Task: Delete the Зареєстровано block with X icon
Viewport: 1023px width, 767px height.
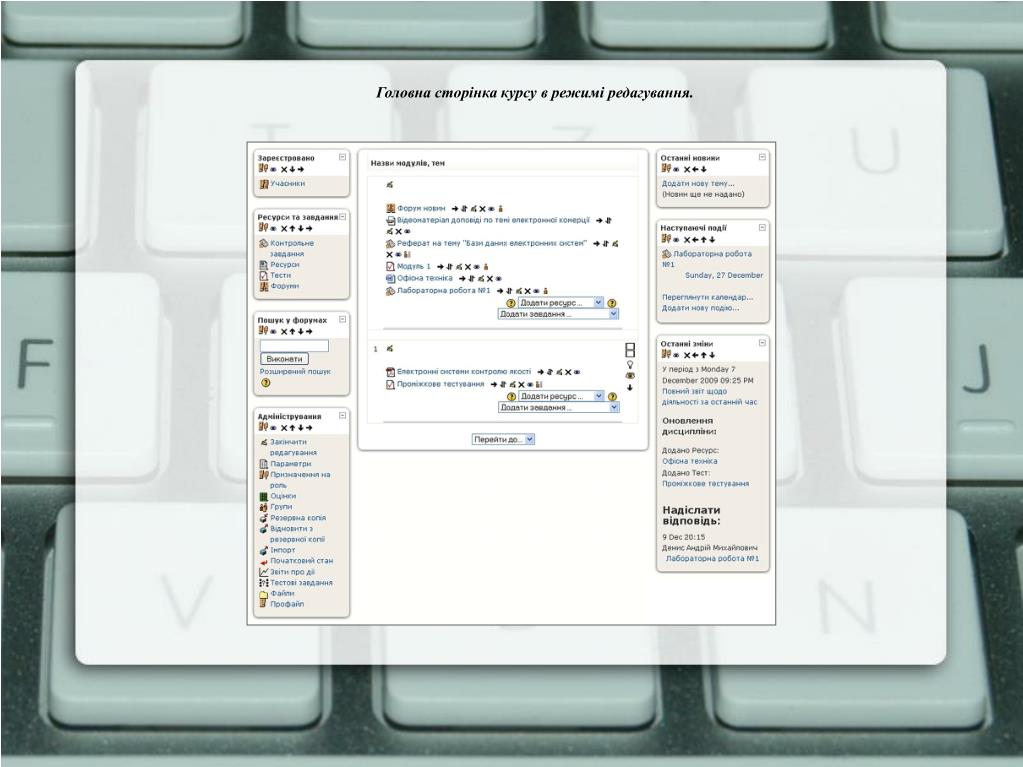Action: tap(284, 170)
